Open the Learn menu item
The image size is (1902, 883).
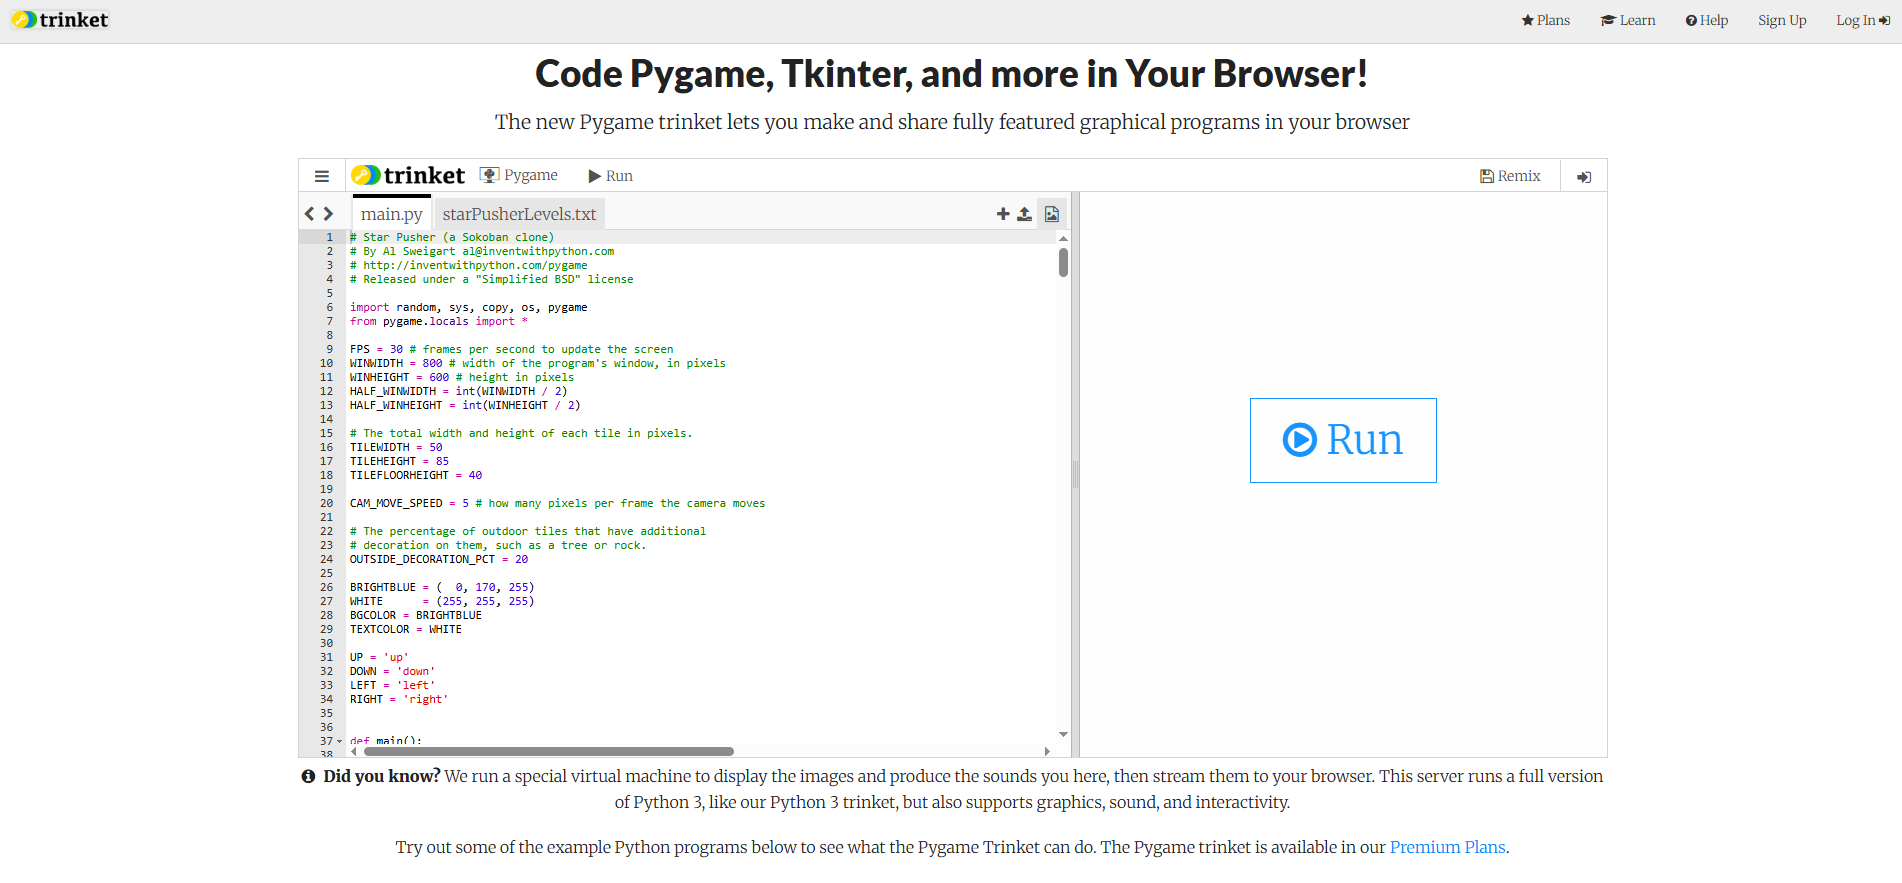click(1628, 20)
